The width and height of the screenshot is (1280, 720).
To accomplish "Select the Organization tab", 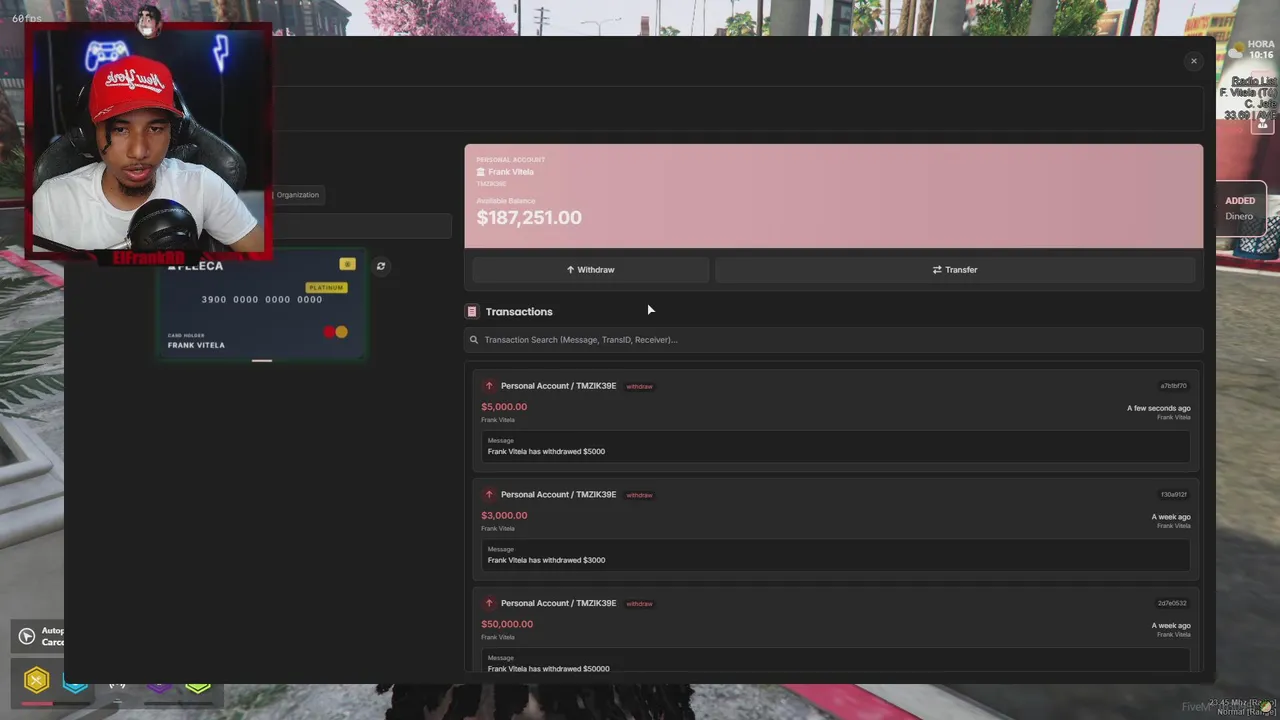I will click(x=297, y=195).
